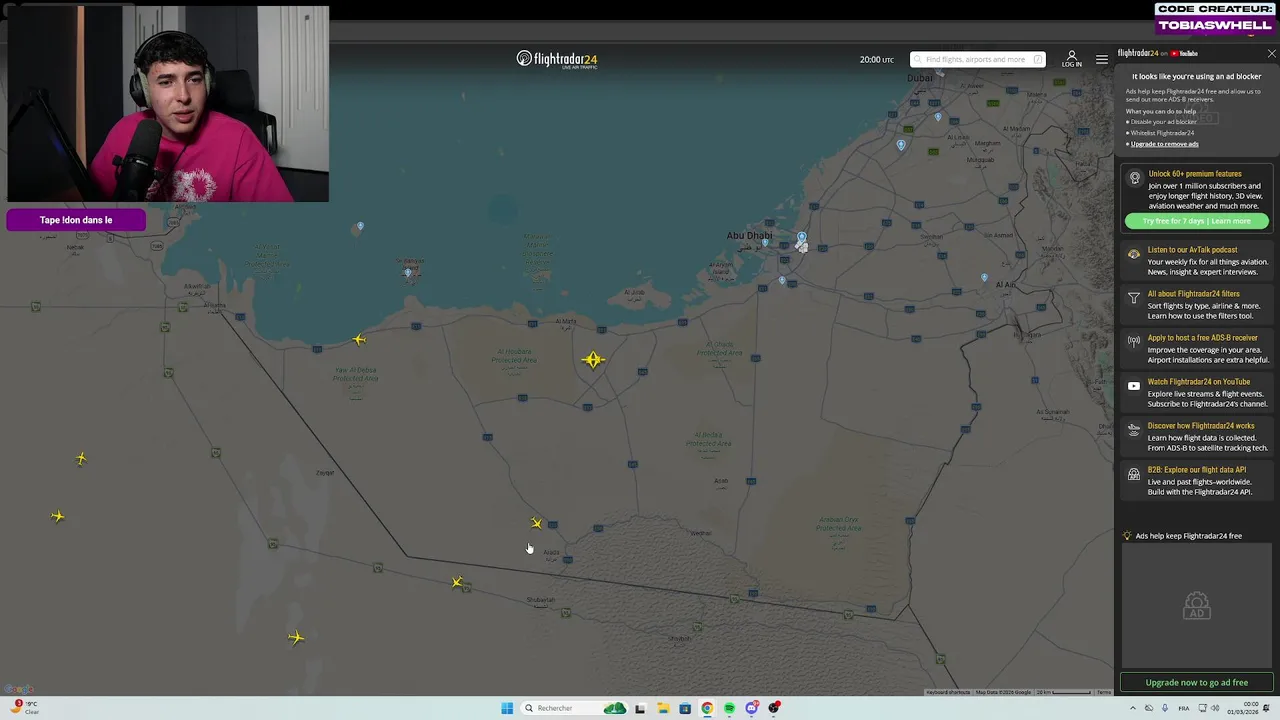Click the medal icon next to premium features
Screen dimensions: 1280x720
pyautogui.click(x=1134, y=178)
